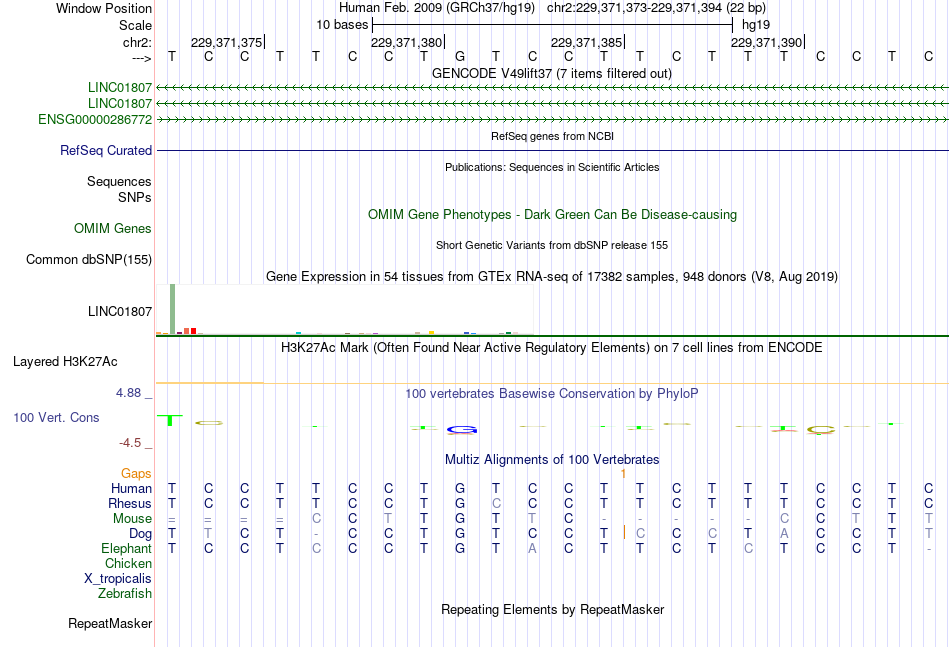Click the Elephant alignment row label
This screenshot has width=950, height=647.
(x=127, y=548)
